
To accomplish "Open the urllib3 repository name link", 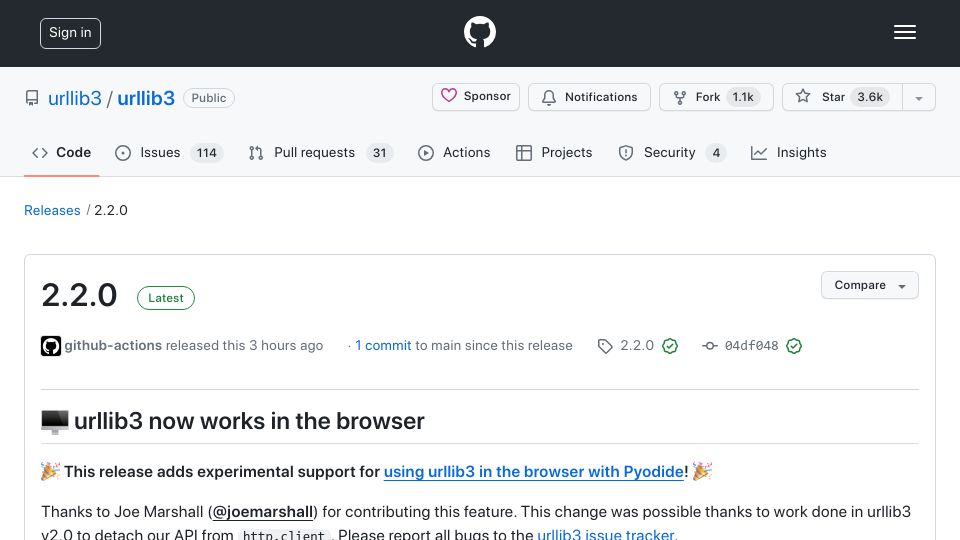I will pyautogui.click(x=146, y=98).
